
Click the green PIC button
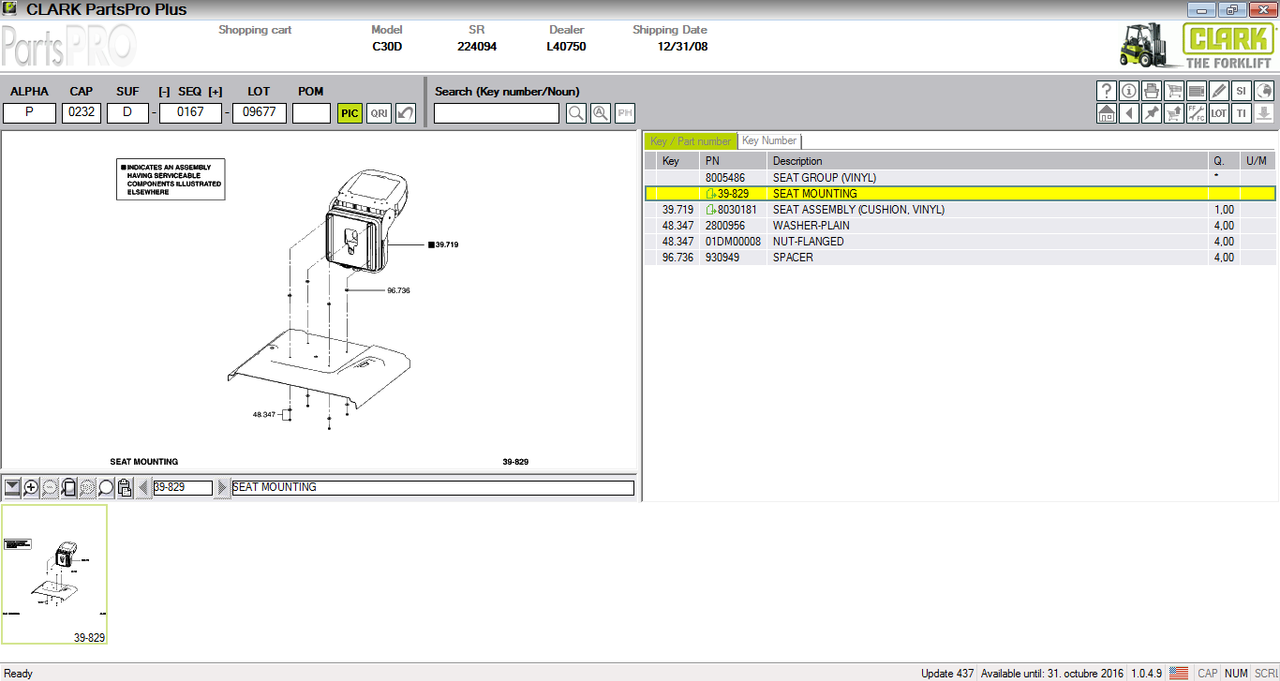(x=350, y=113)
